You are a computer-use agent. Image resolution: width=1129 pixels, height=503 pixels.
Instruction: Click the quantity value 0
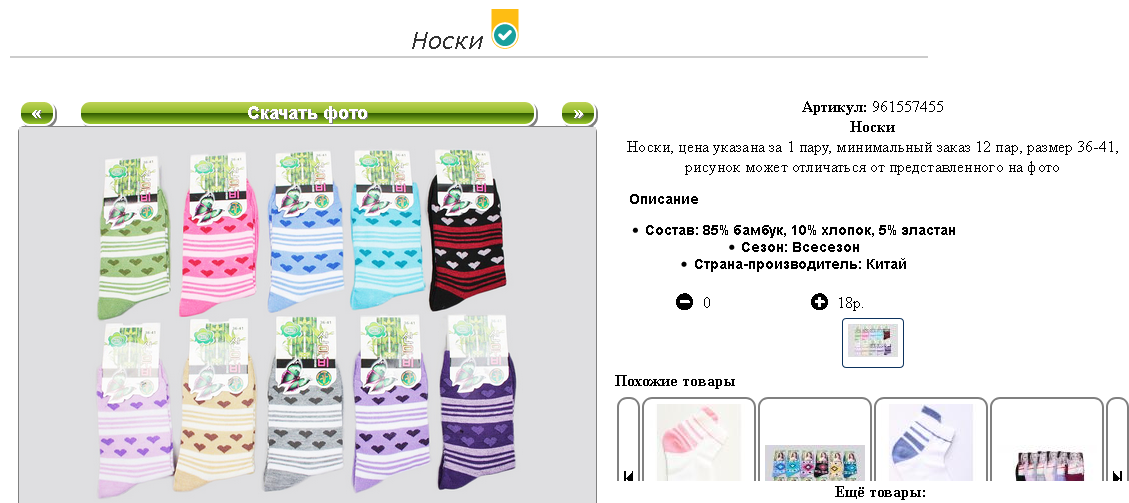(x=707, y=303)
